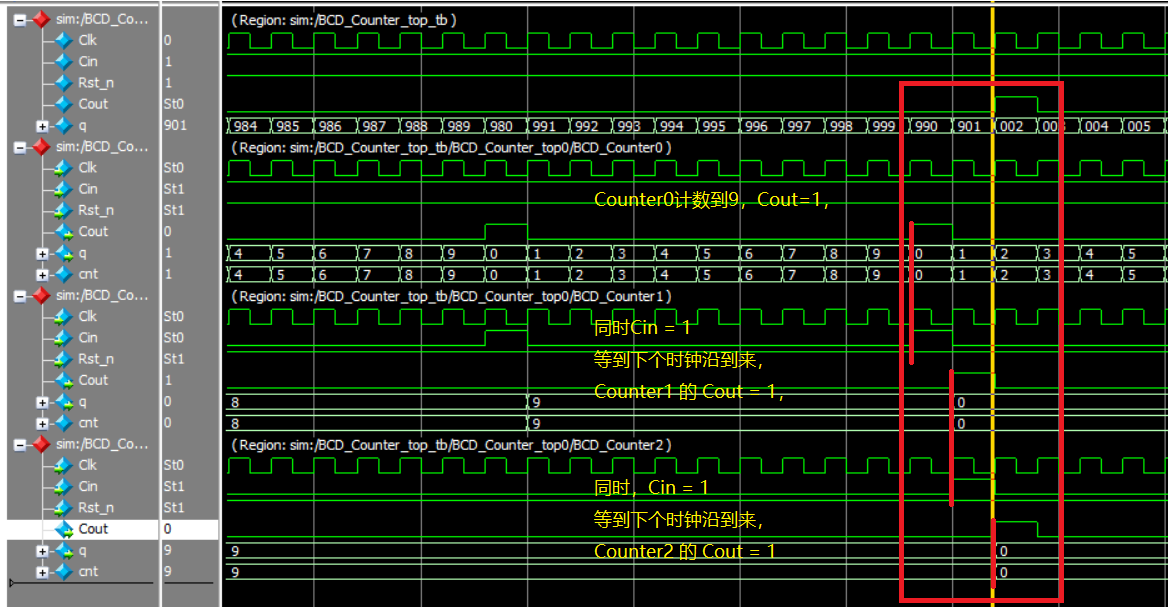Select the red group icon for BCD_Counter_top_tb
Image resolution: width=1168 pixels, height=608 pixels.
(x=41, y=20)
